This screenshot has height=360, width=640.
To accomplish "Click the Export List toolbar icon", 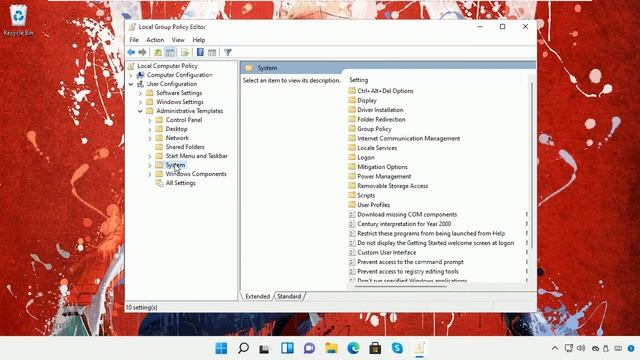I will 184,52.
